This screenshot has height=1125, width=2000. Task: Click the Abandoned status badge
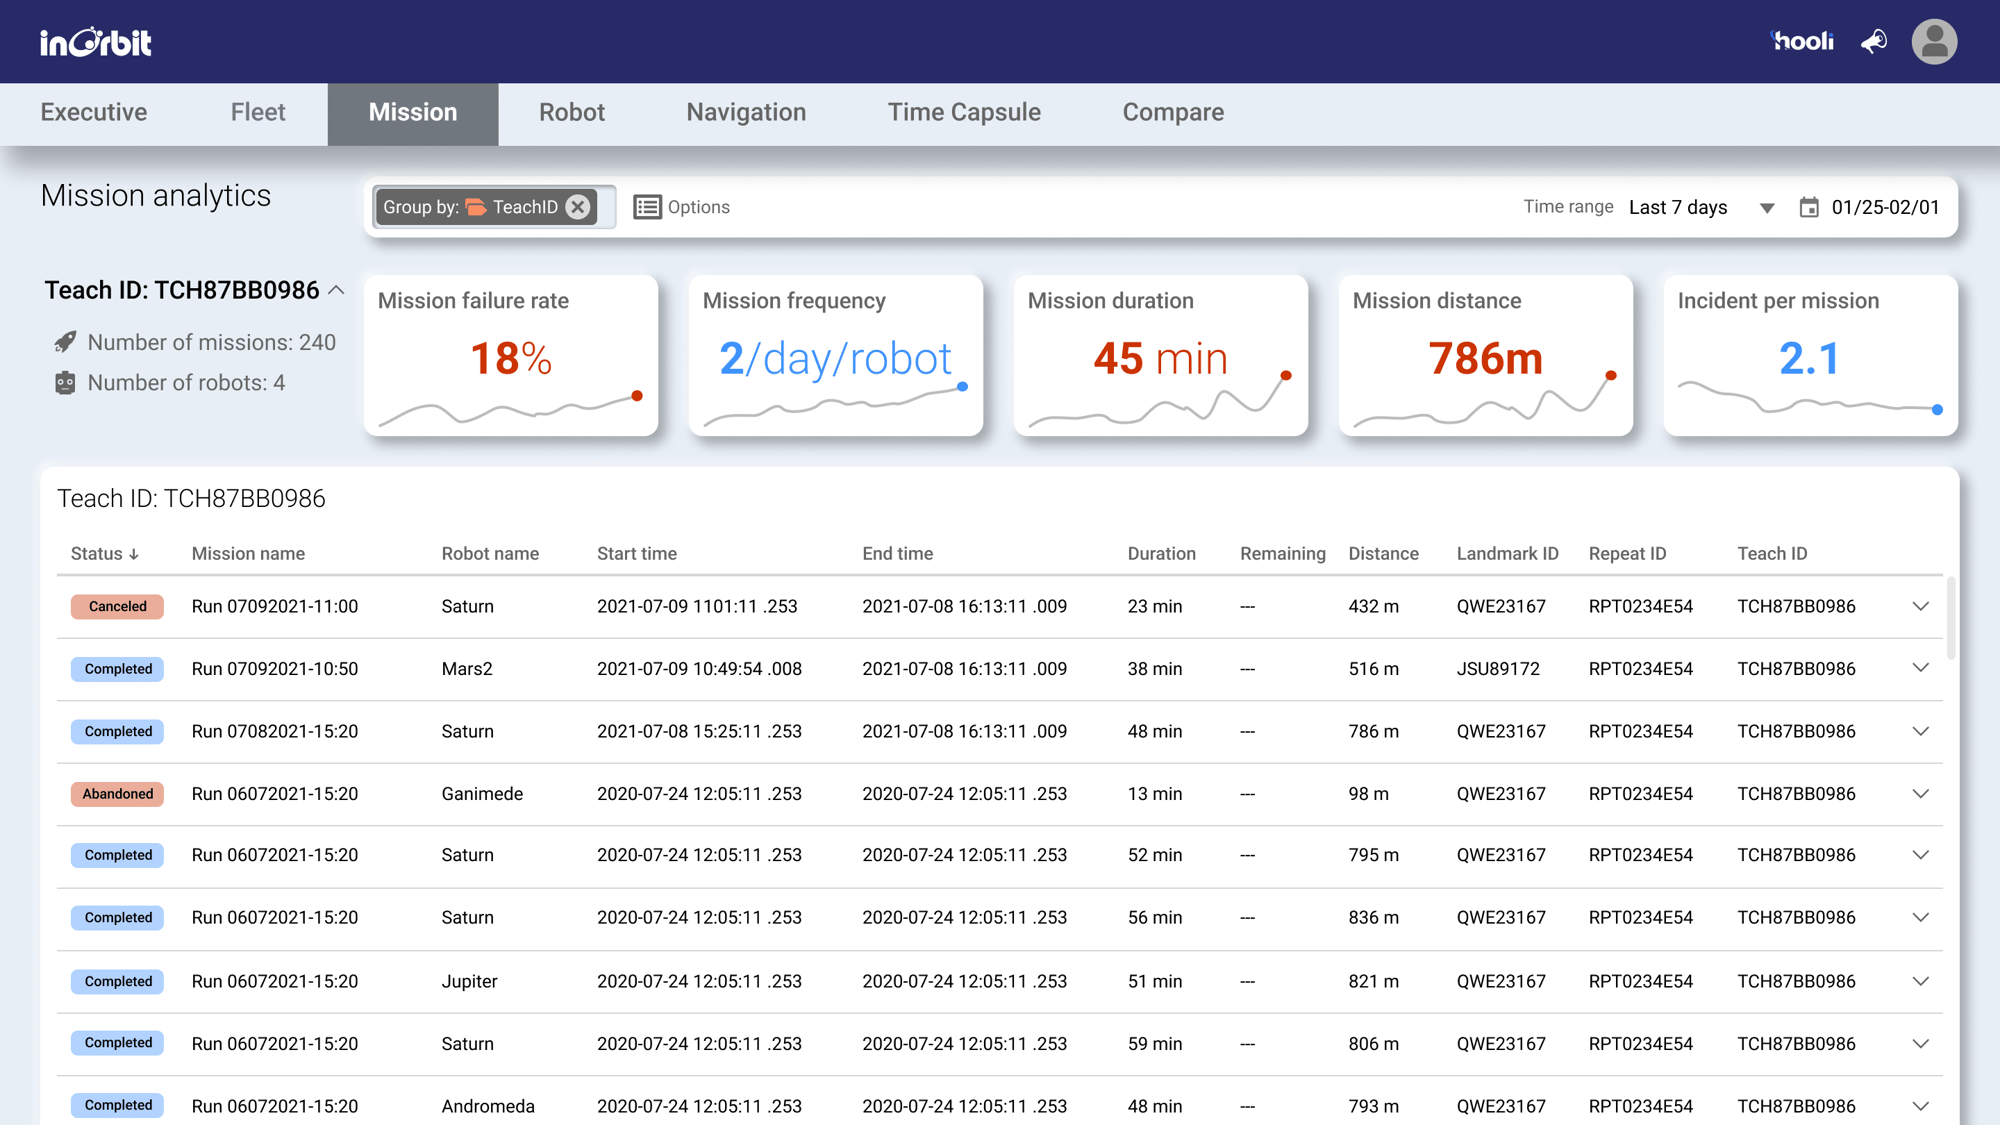[x=117, y=794]
